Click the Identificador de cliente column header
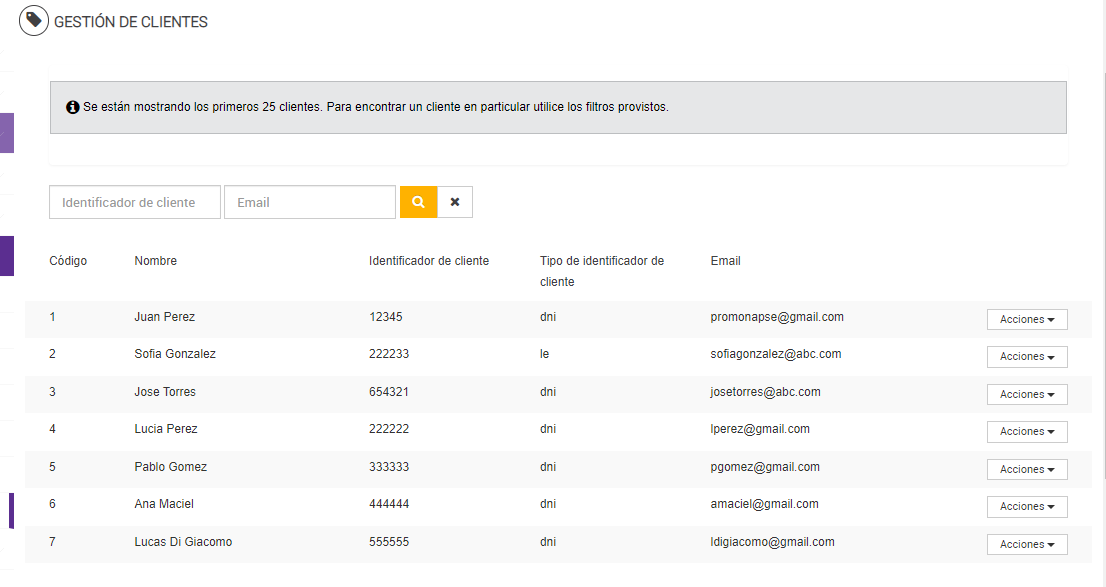Viewport: 1106px width, 587px height. pyautogui.click(x=429, y=261)
